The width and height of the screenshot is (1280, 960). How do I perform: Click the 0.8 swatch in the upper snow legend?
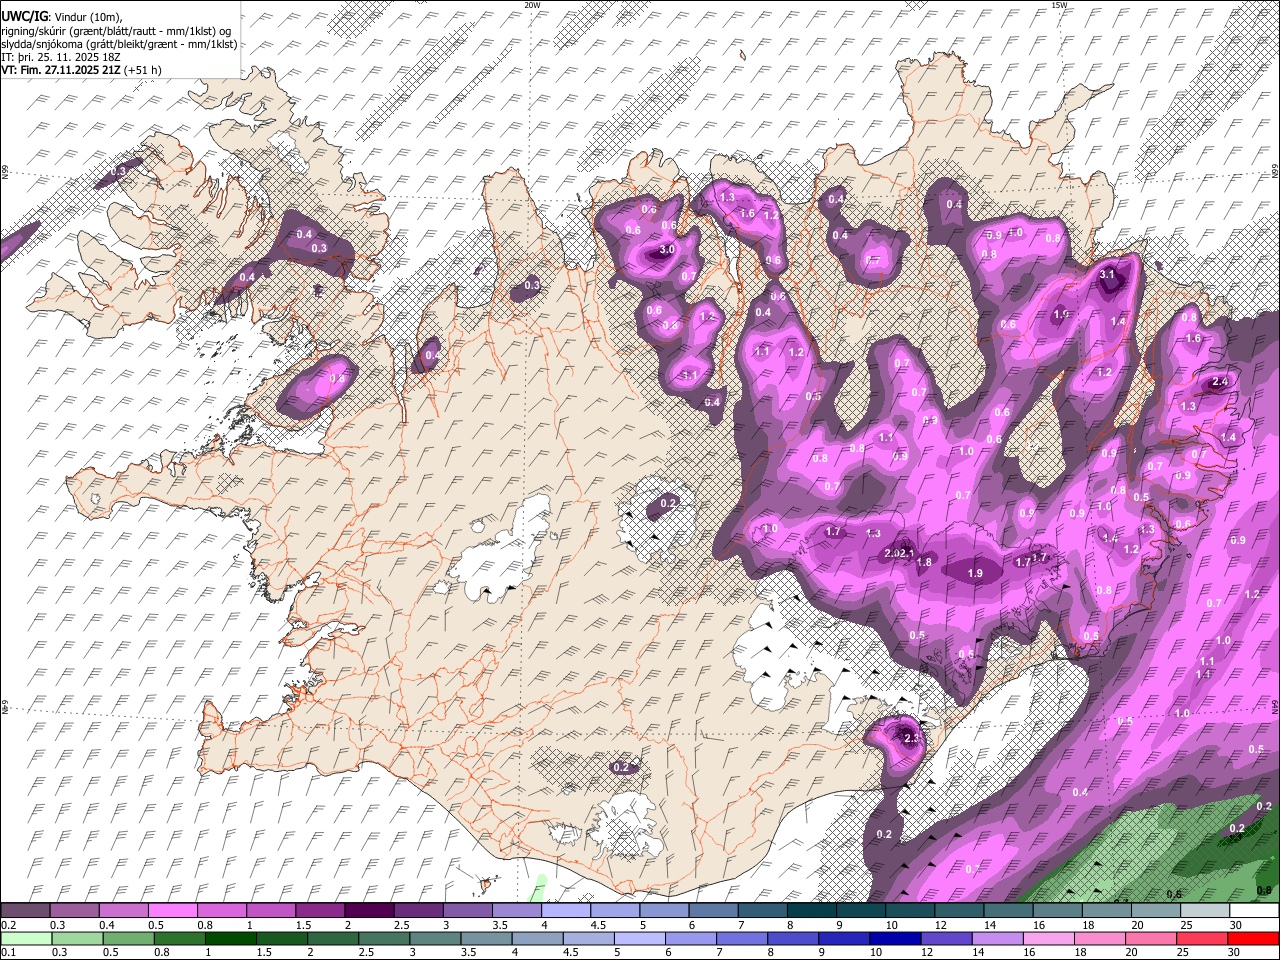(x=221, y=911)
